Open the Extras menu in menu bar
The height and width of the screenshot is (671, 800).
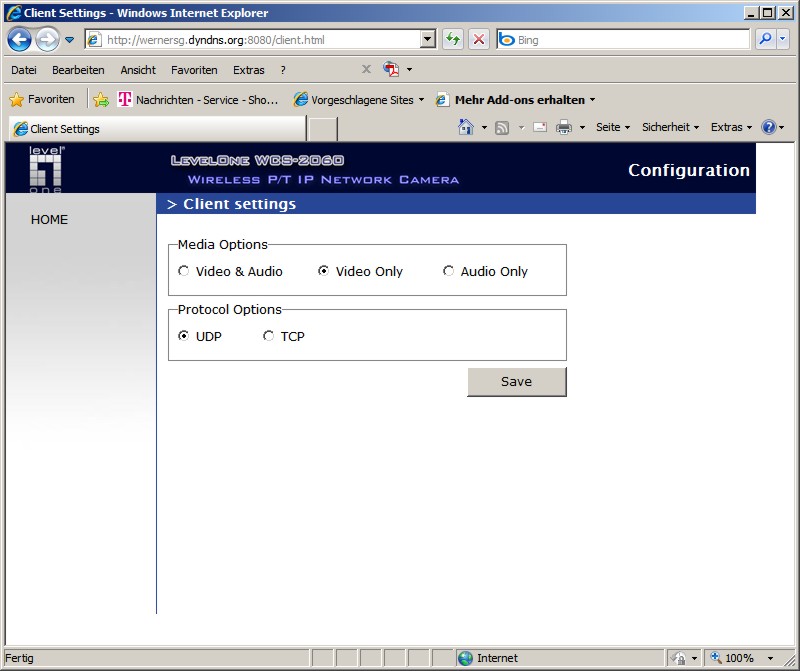click(x=248, y=70)
